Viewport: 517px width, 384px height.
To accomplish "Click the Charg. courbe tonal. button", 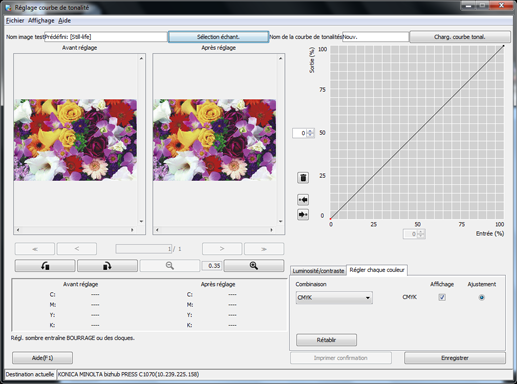I will pyautogui.click(x=460, y=37).
